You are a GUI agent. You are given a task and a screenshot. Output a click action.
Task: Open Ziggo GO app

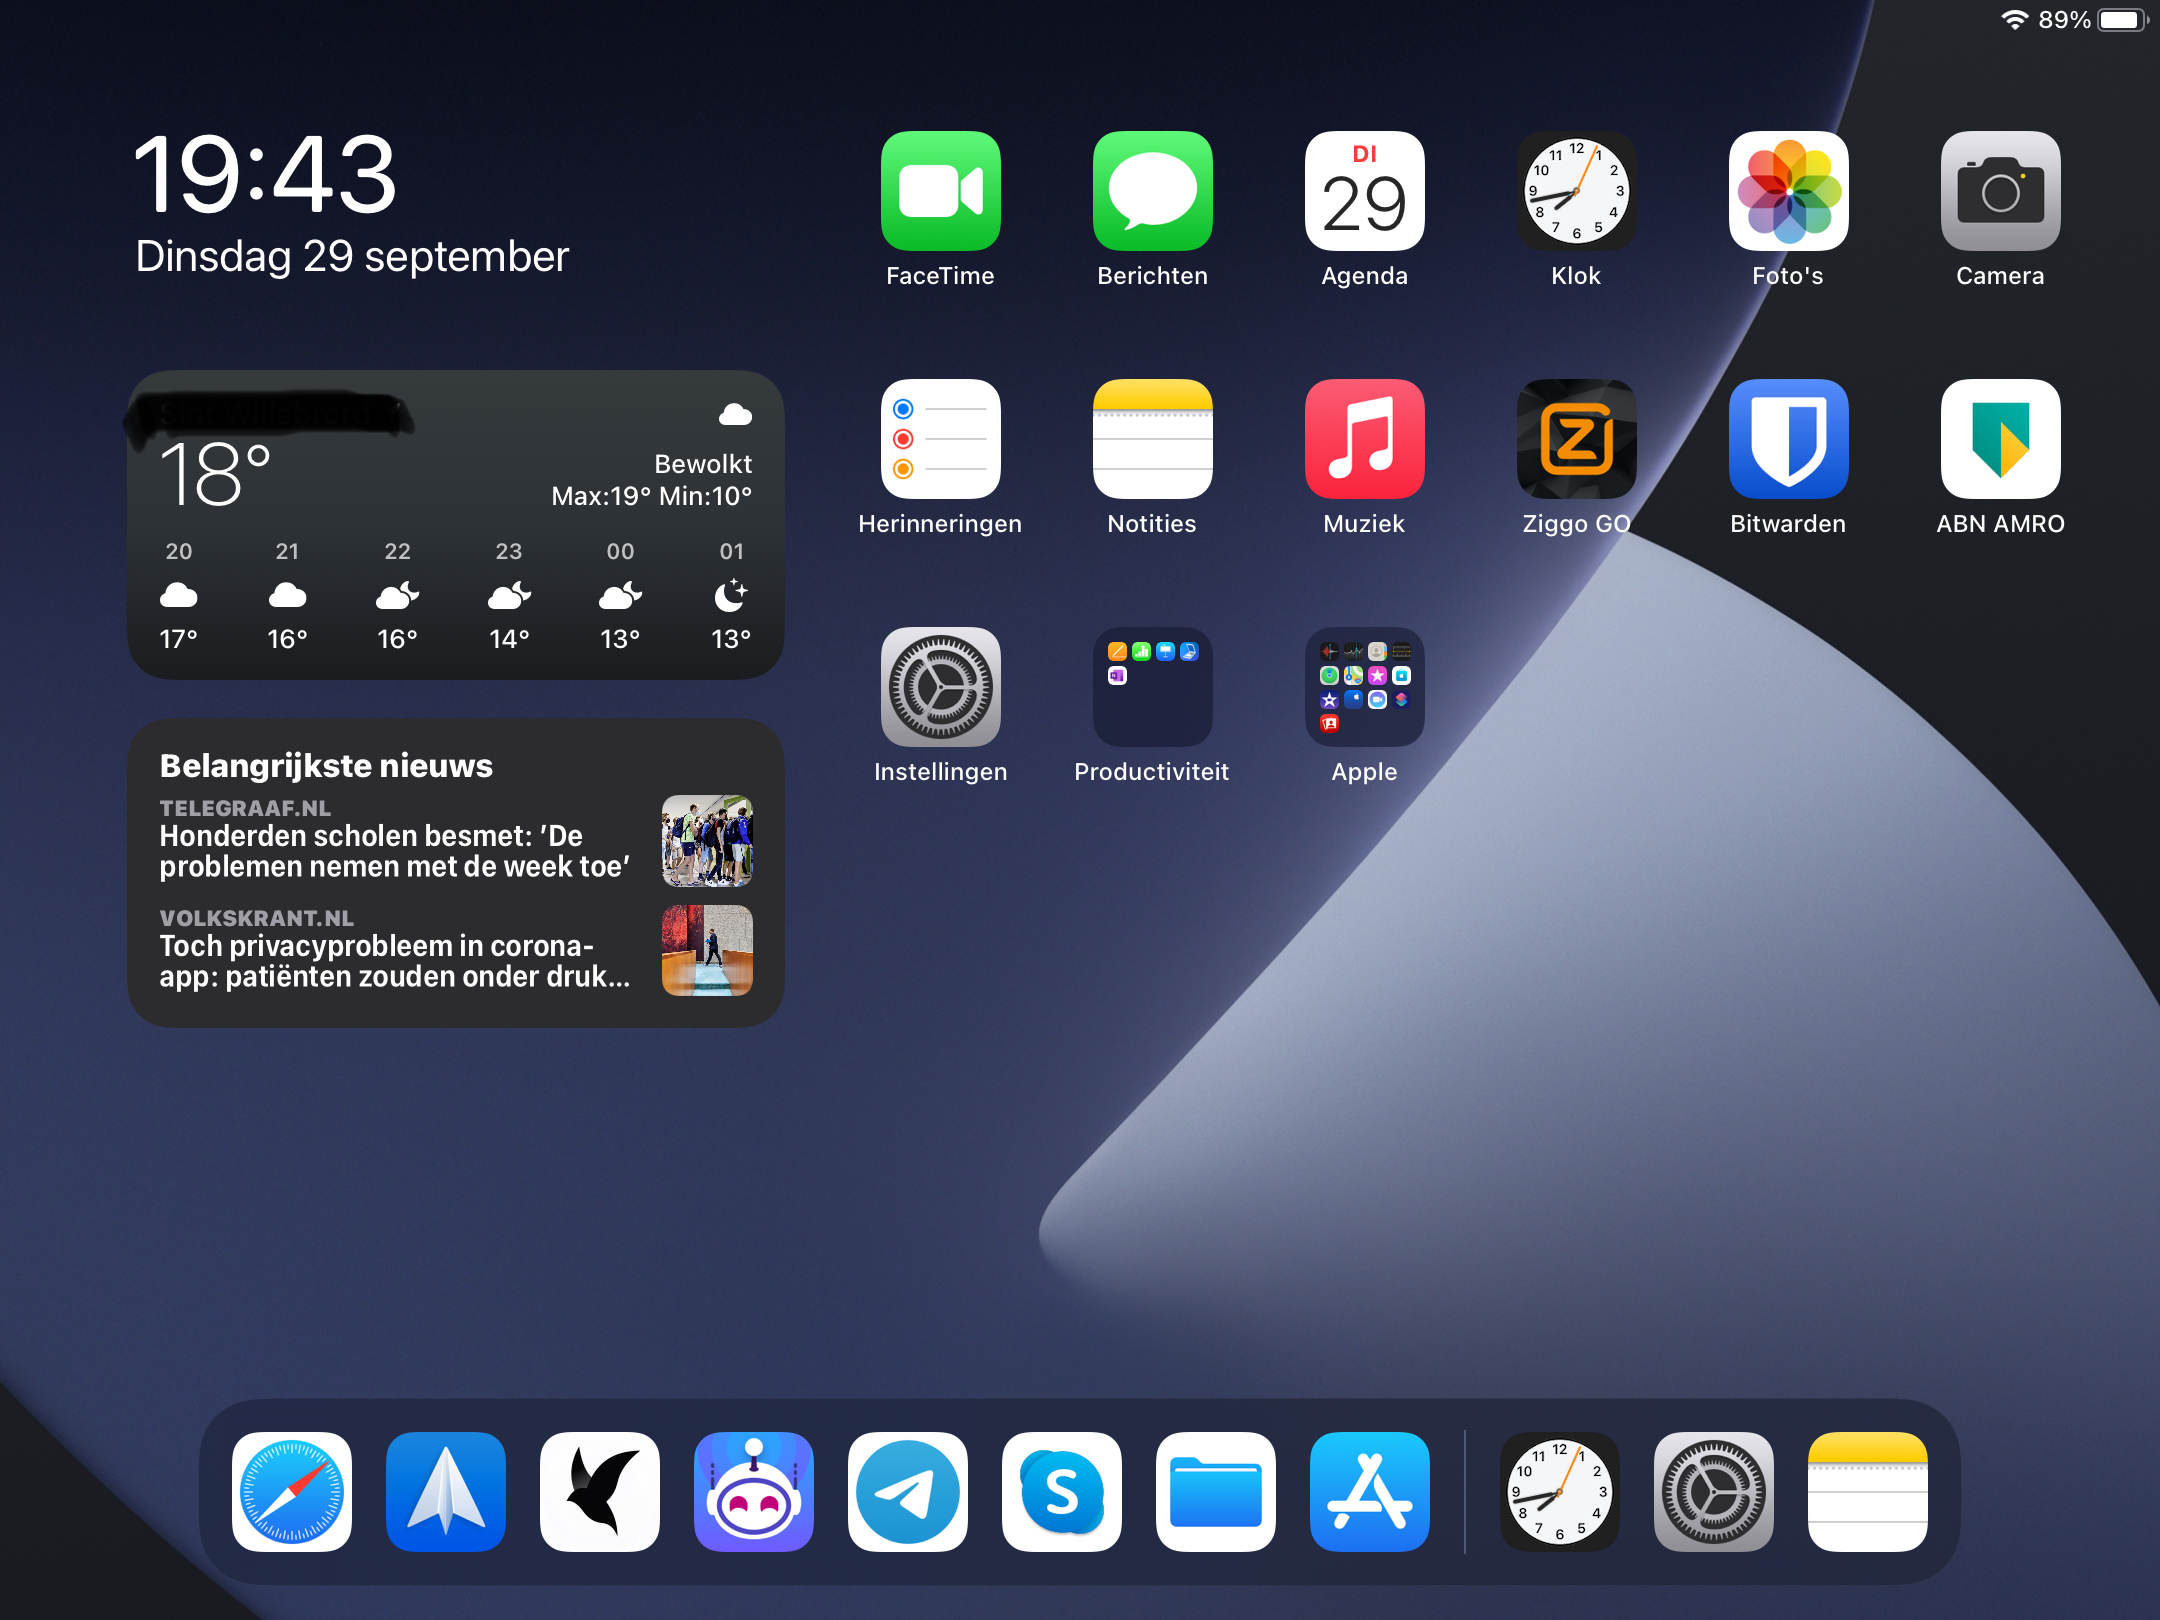click(x=1576, y=439)
